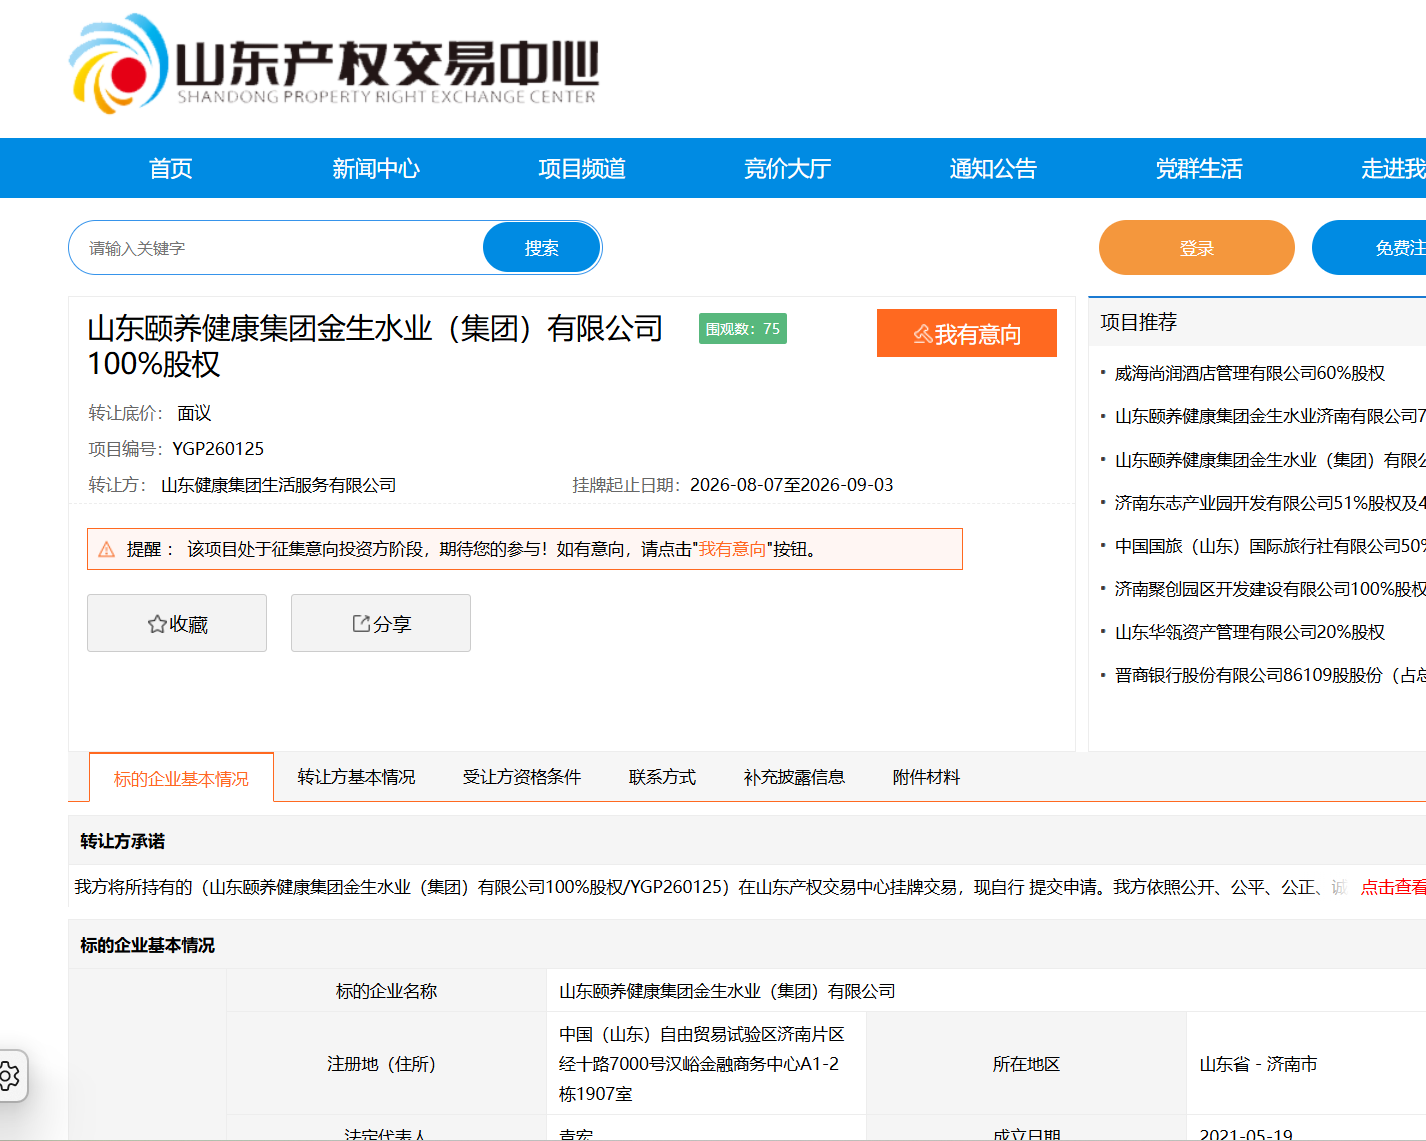Click the 注册地（住所） table label cell
1426x1141 pixels.
click(386, 1063)
